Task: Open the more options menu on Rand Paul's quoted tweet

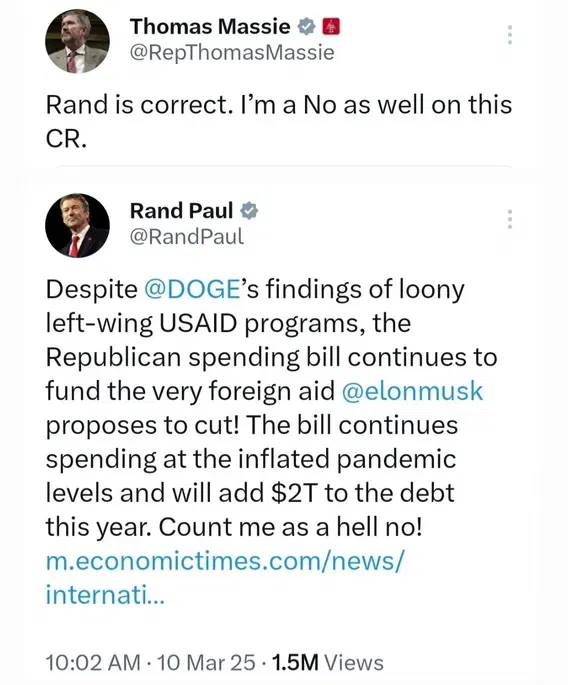Action: coord(509,219)
